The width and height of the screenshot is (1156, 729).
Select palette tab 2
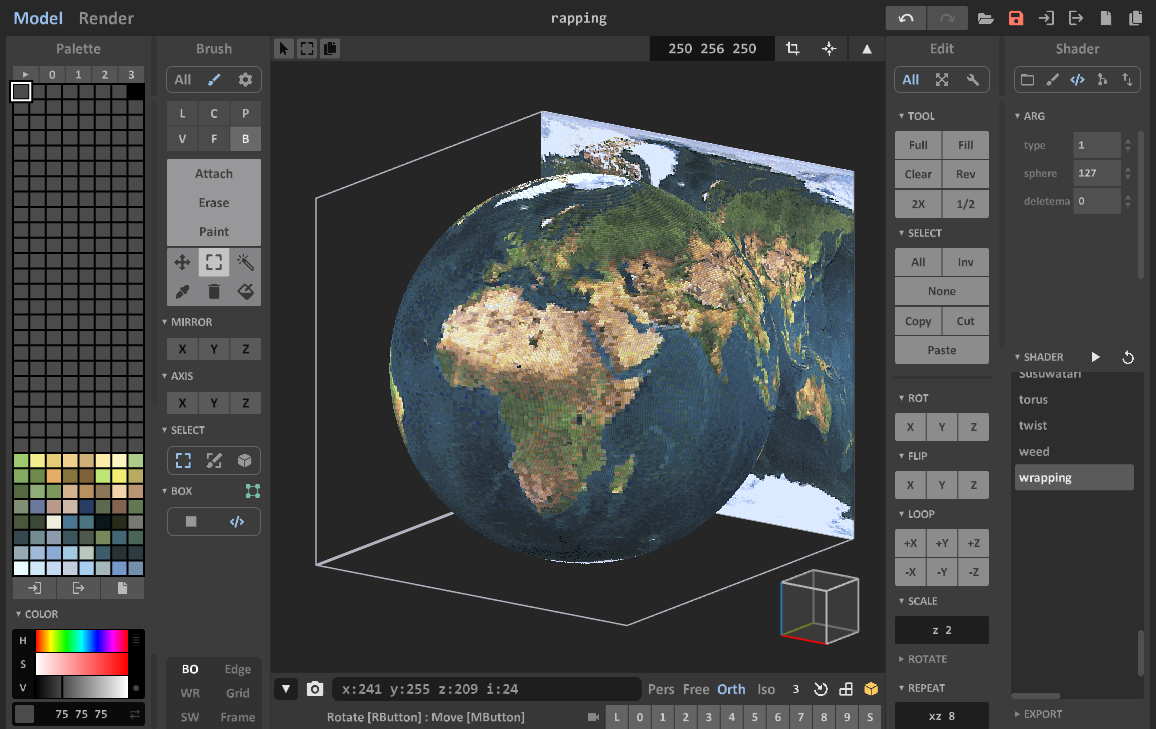point(105,74)
